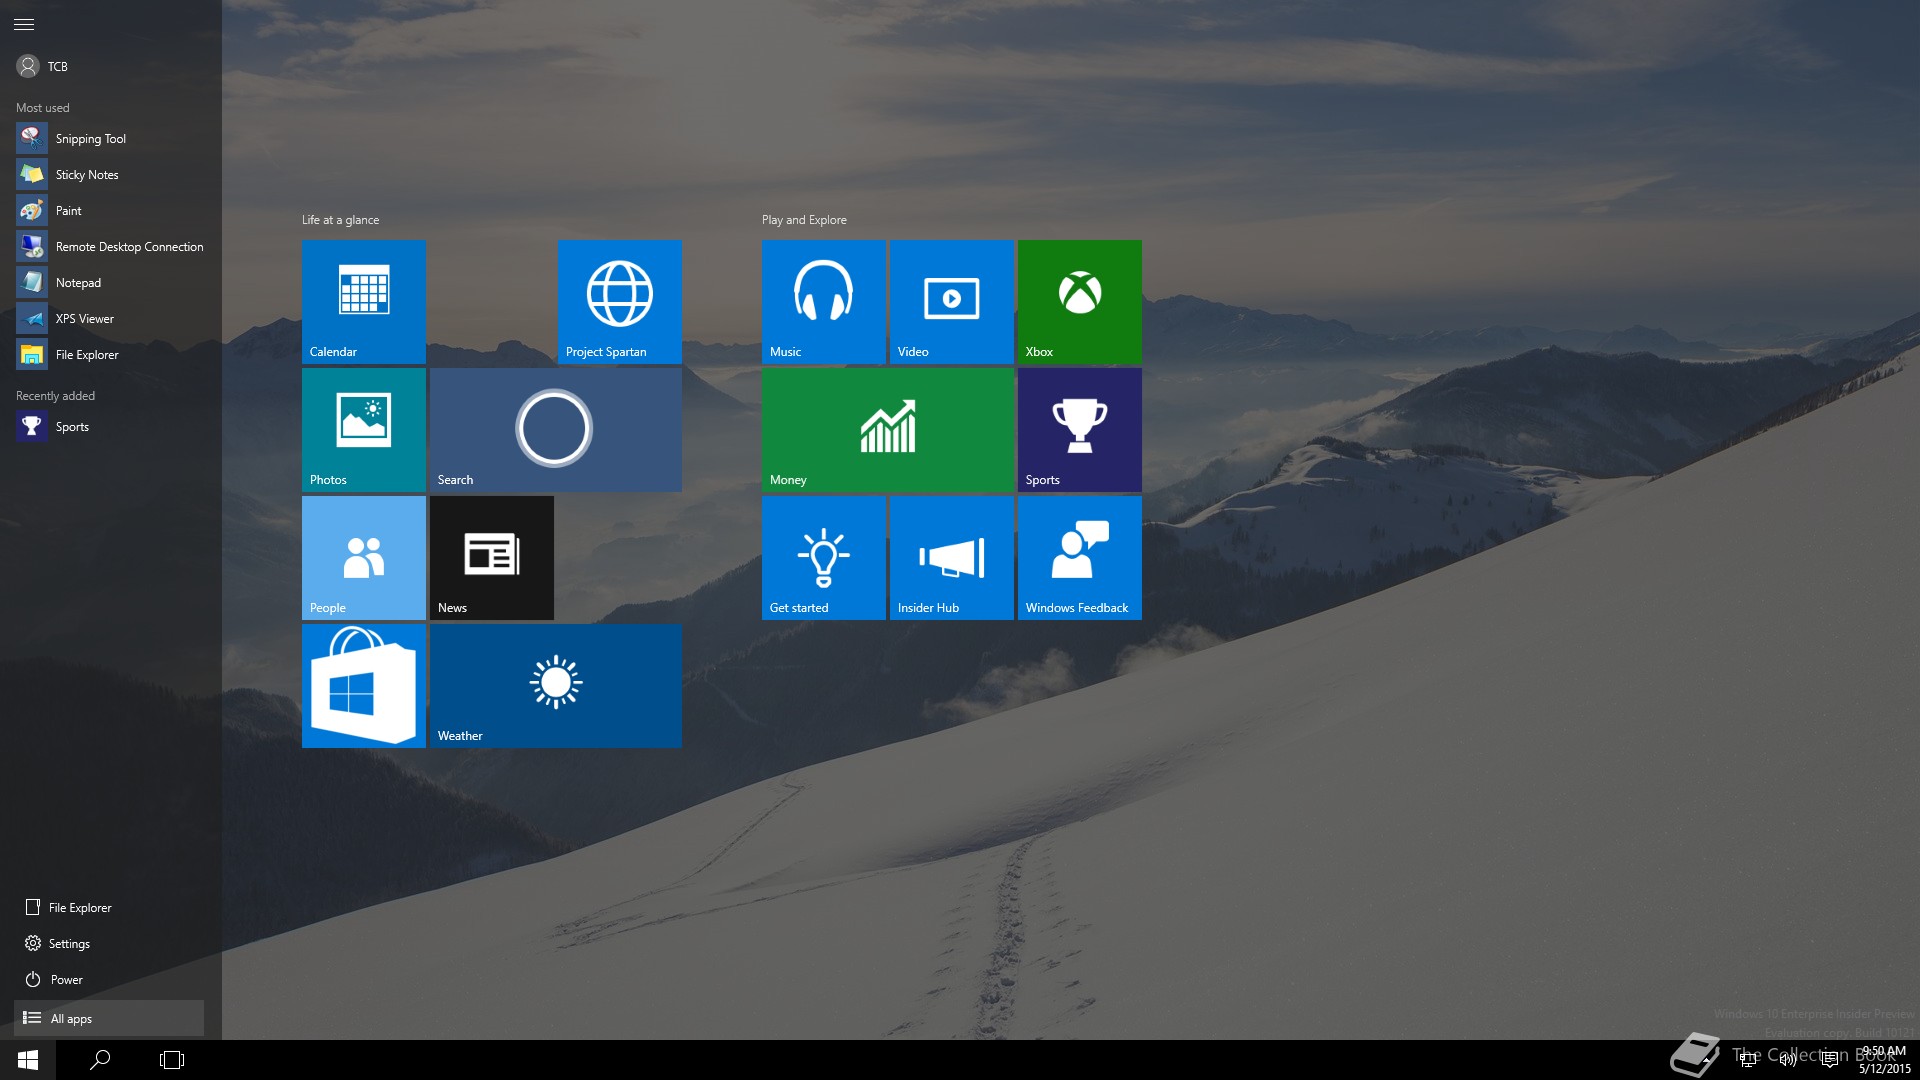Open the network icon in system tray
The height and width of the screenshot is (1080, 1920).
(x=1749, y=1060)
